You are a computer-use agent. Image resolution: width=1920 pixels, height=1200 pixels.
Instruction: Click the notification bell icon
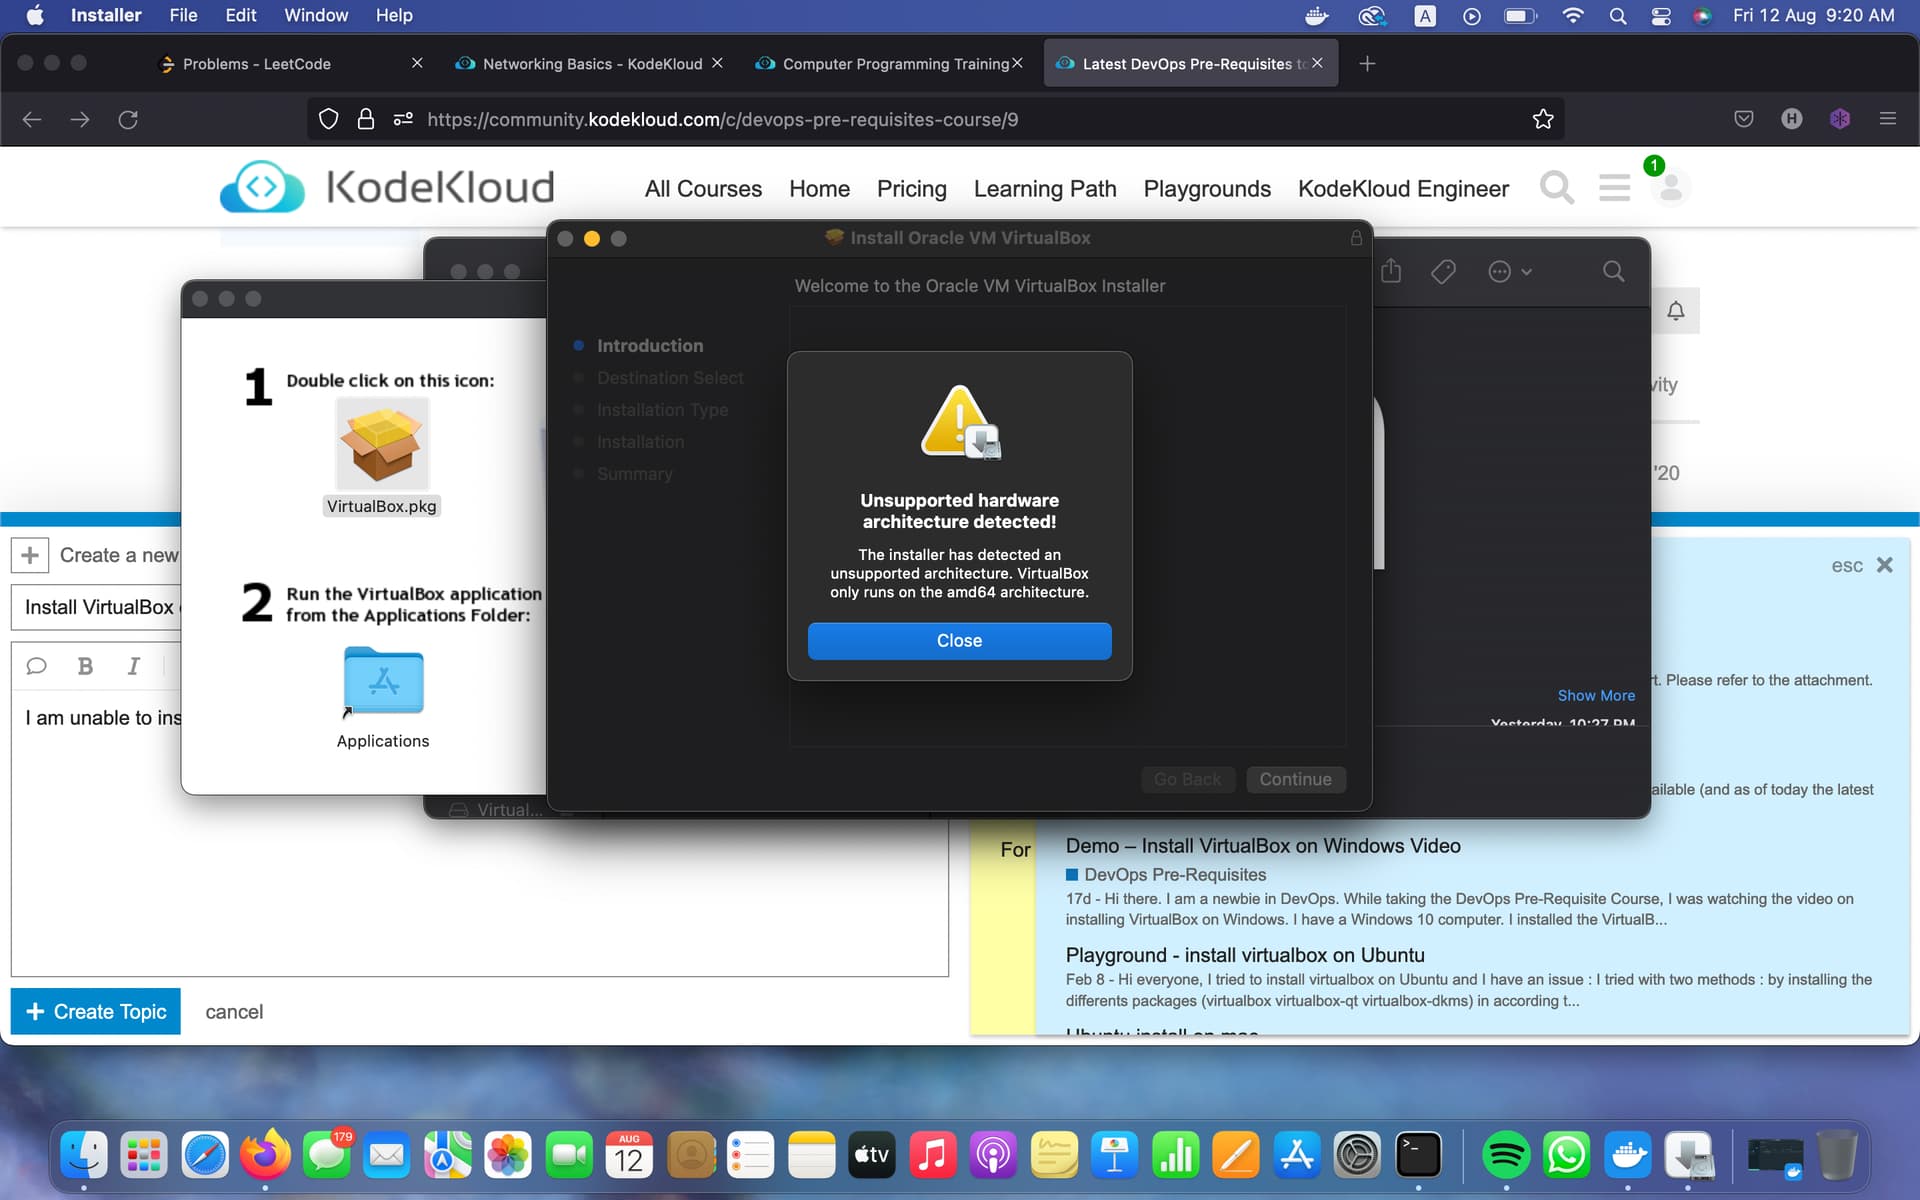(x=1676, y=311)
